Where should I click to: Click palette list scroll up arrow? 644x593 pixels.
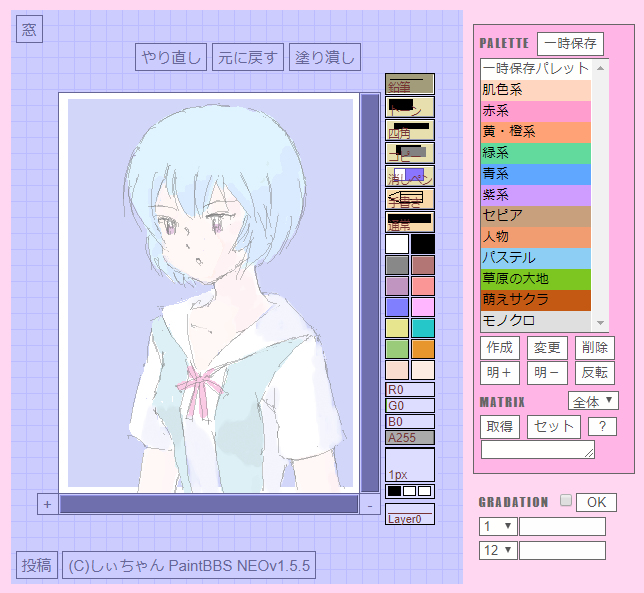pos(600,68)
